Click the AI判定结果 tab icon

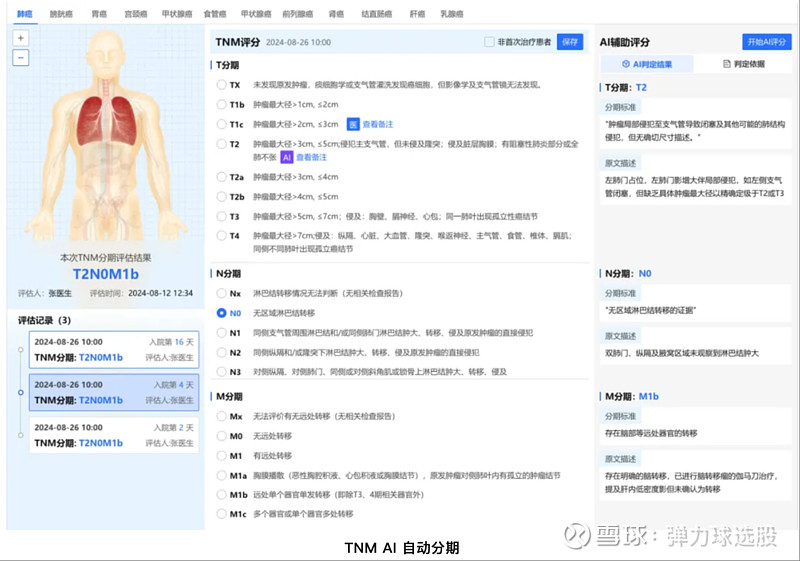(x=626, y=64)
